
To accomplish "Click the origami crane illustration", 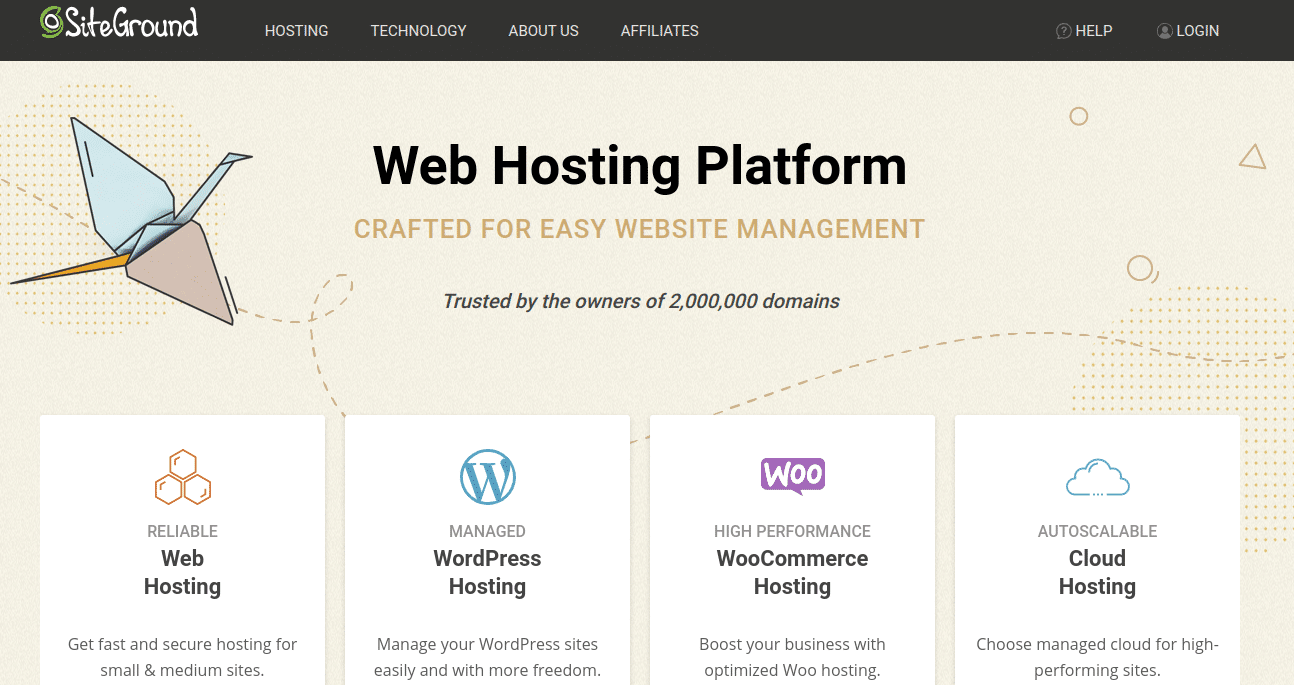I will [131, 222].
